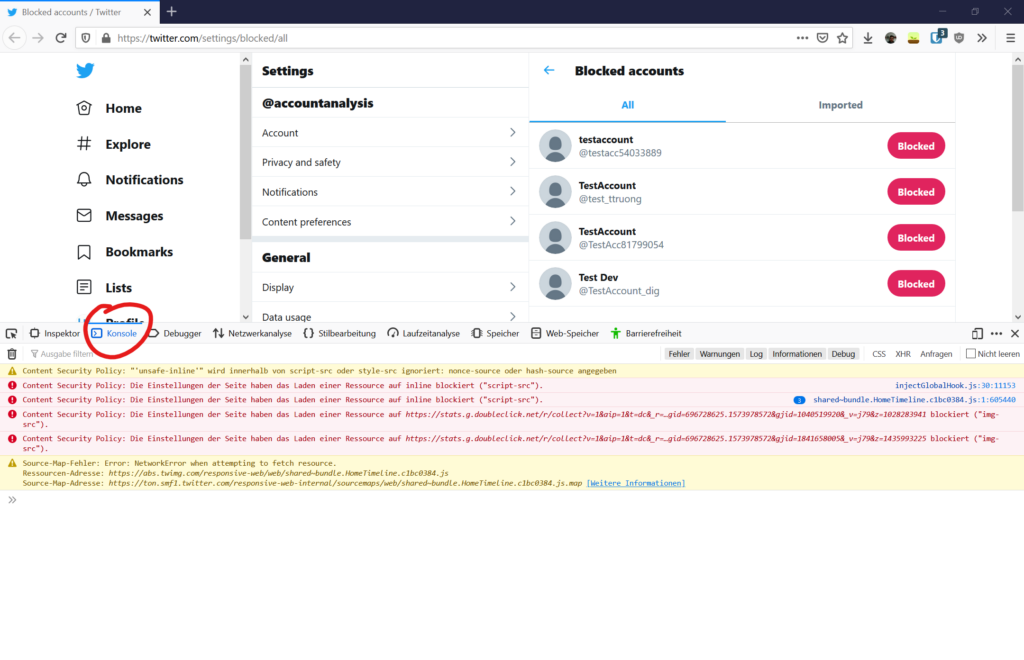The height and width of the screenshot is (660, 1024).
Task: Toggle Informationen console filter
Action: [x=797, y=354]
